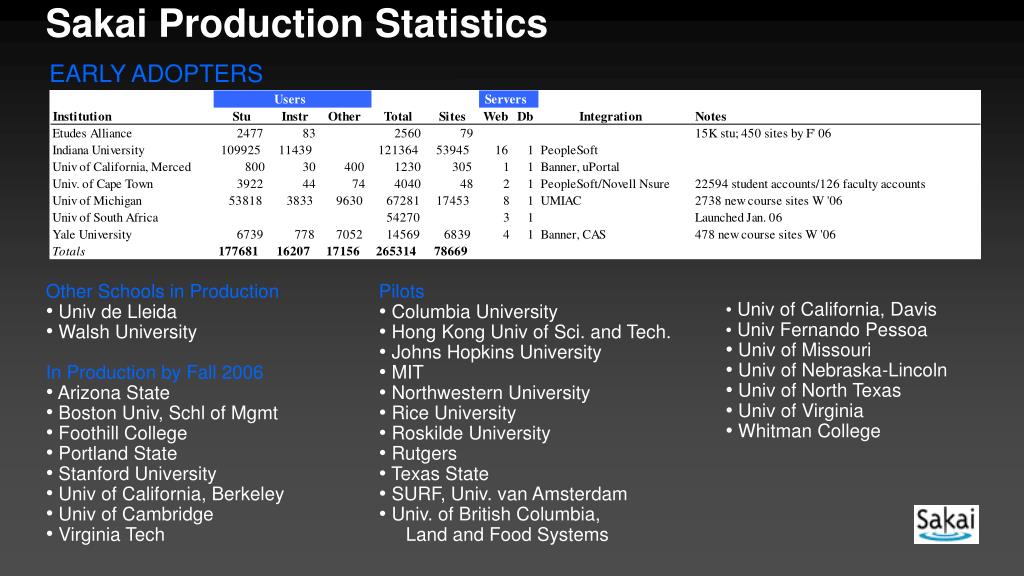This screenshot has width=1024, height=576.
Task: Select the "Arizona State" bullet
Action: (x=108, y=393)
